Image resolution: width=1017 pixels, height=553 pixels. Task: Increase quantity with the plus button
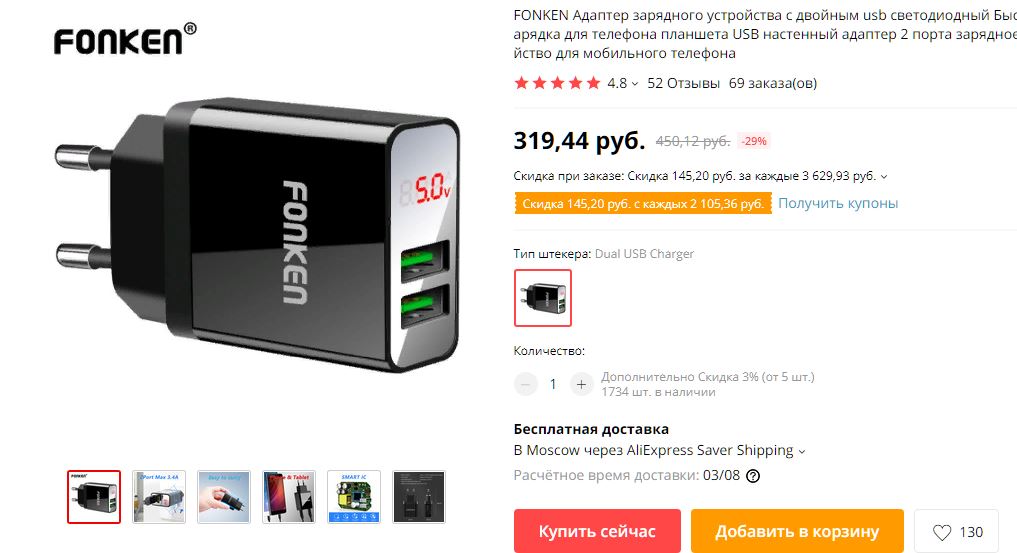pyautogui.click(x=581, y=384)
